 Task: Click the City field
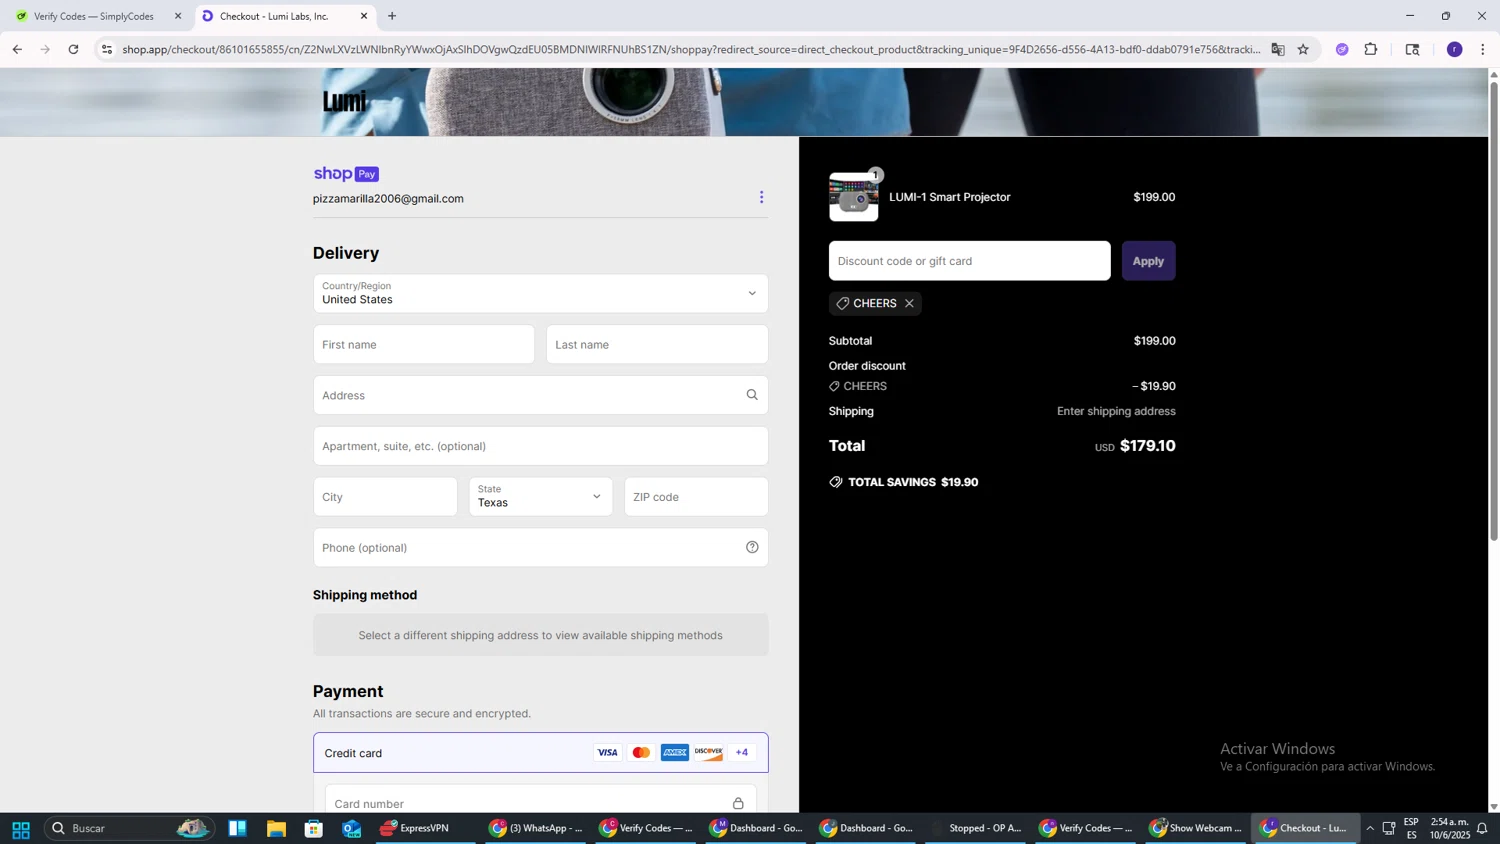385,497
